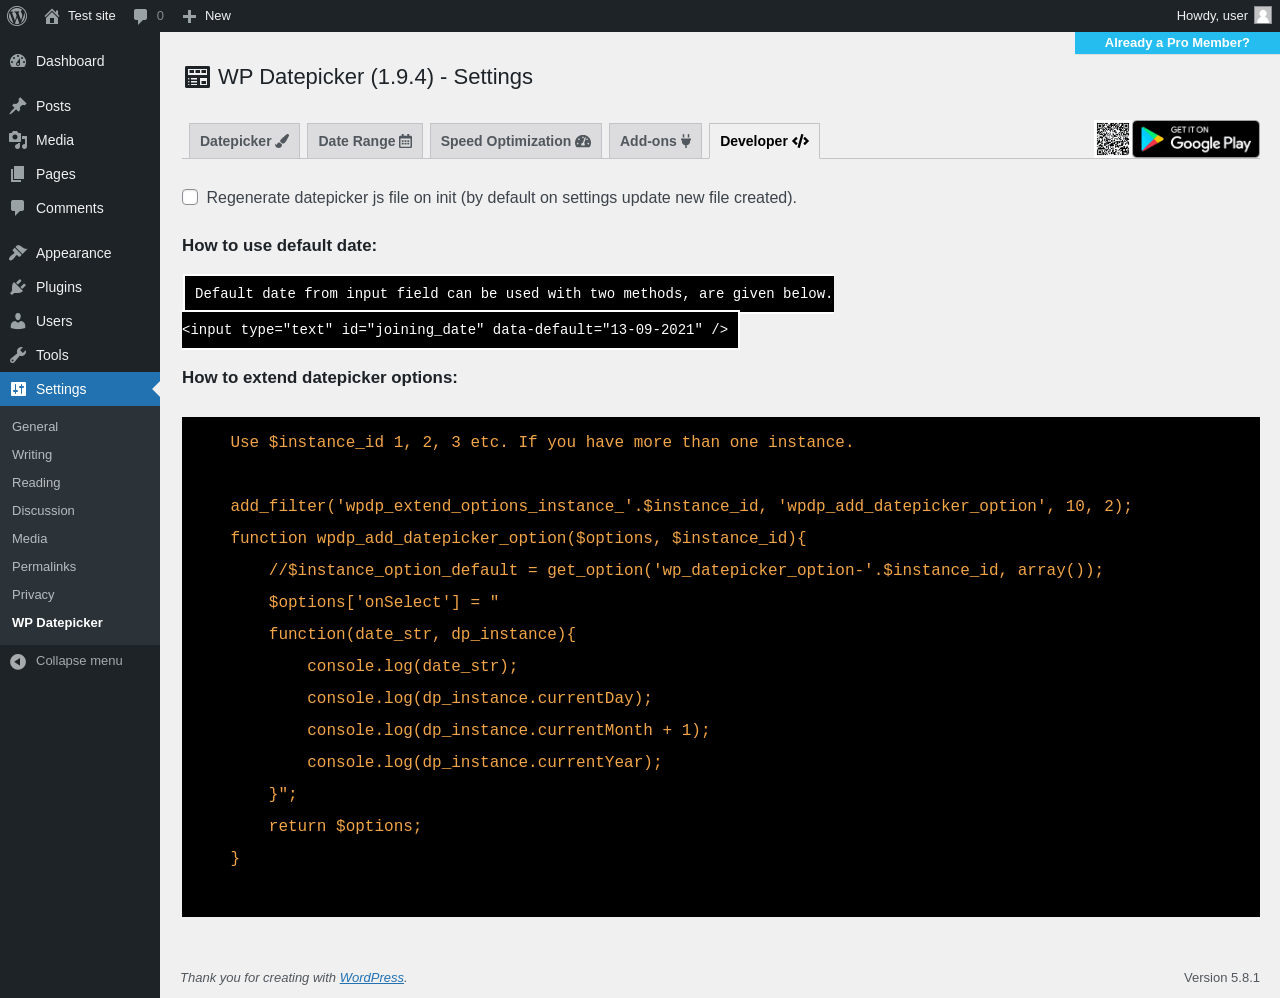Open Permalinks settings submenu item
This screenshot has width=1280, height=998.
click(44, 567)
